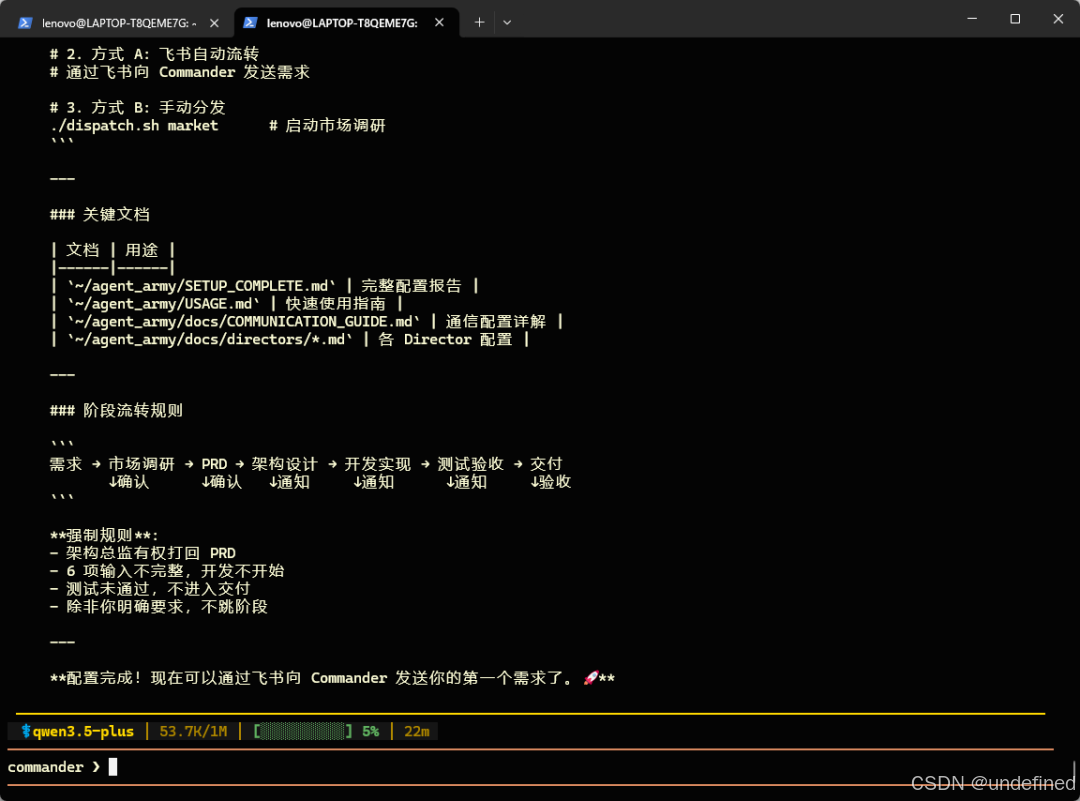Click the '完整配置报告' table cell
The image size is (1080, 801).
coord(411,286)
